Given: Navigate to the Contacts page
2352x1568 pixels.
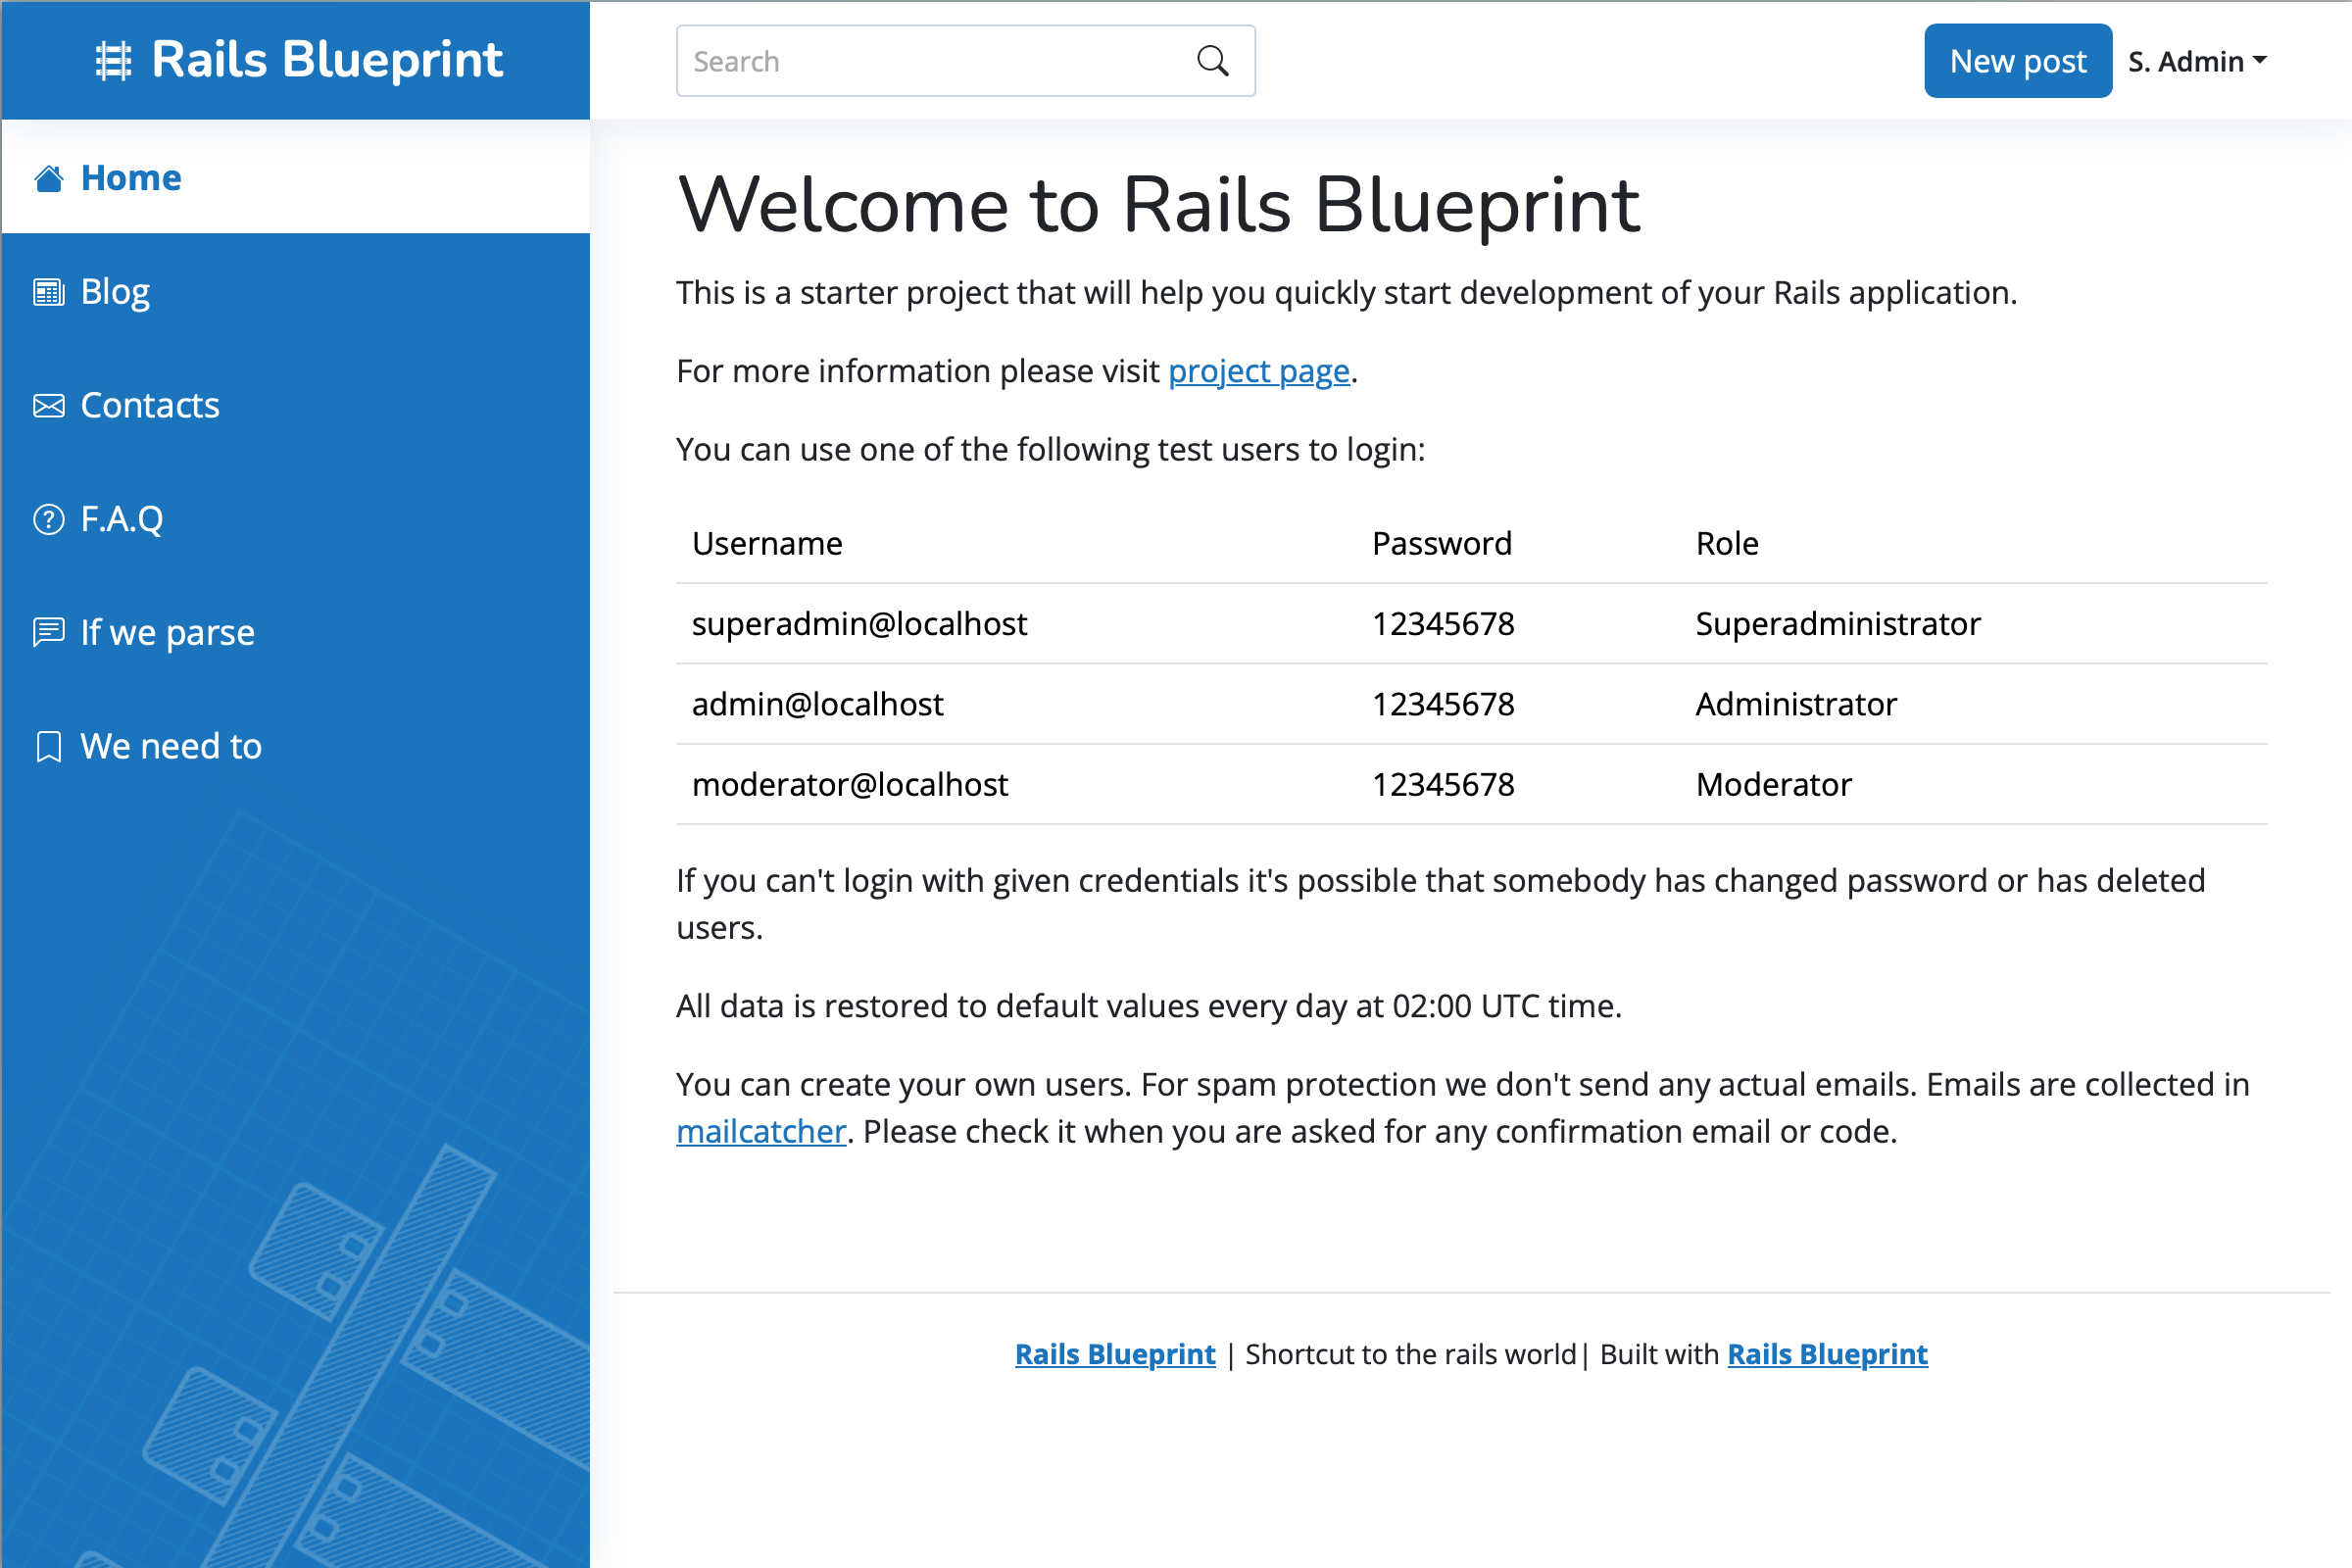Looking at the screenshot, I should point(149,405).
